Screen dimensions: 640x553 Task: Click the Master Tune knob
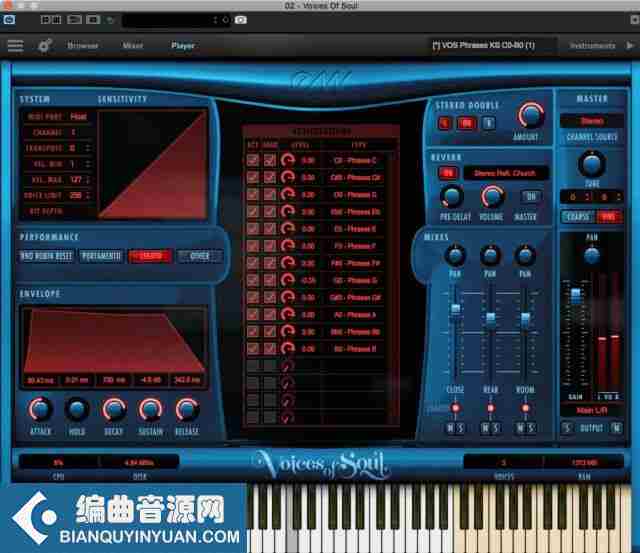pos(591,164)
